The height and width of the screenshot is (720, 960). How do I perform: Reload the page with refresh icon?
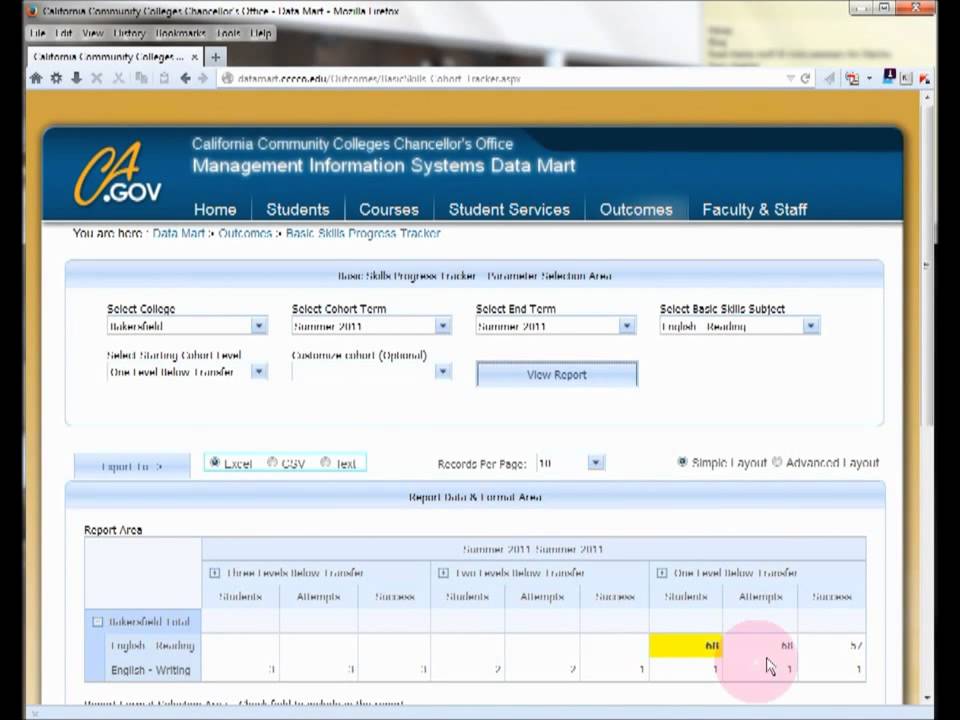(x=806, y=78)
